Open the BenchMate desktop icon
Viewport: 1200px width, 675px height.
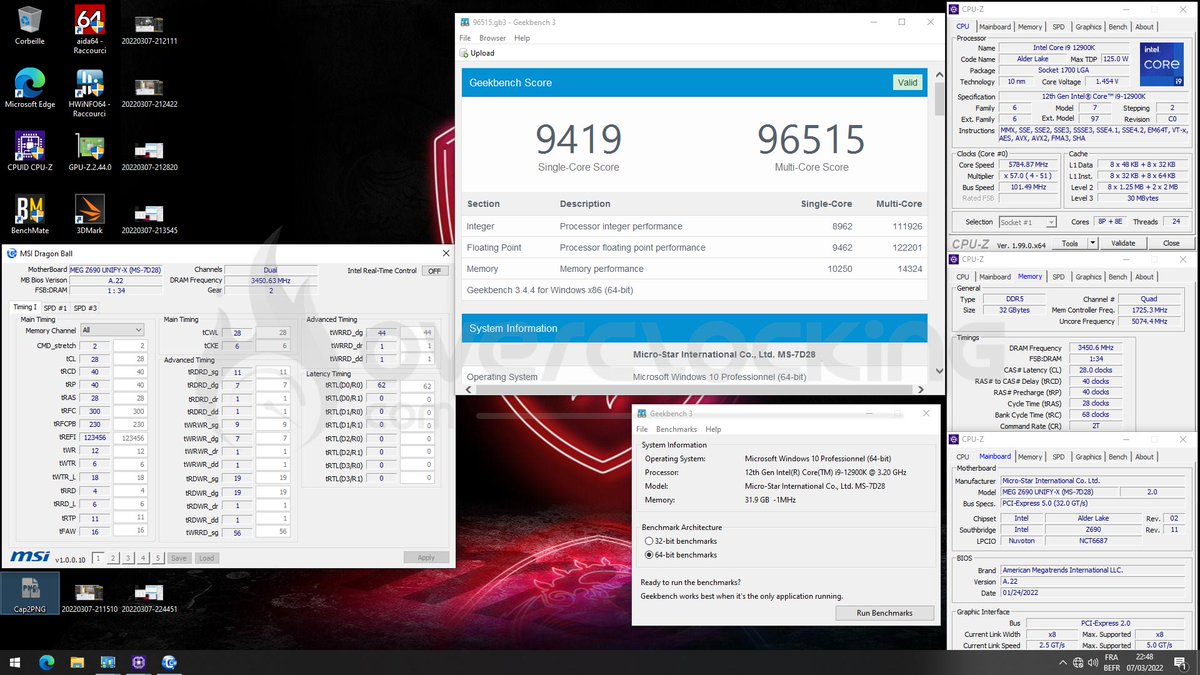point(30,214)
